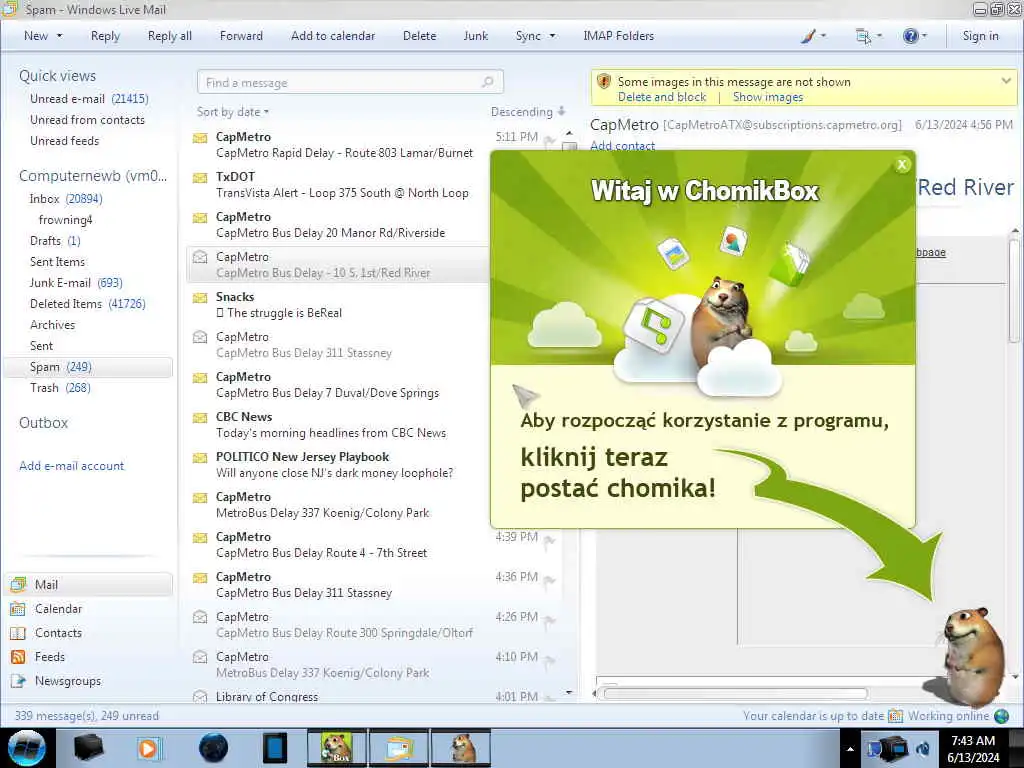
Task: Switch to the Newsgroups view
Action: click(68, 680)
